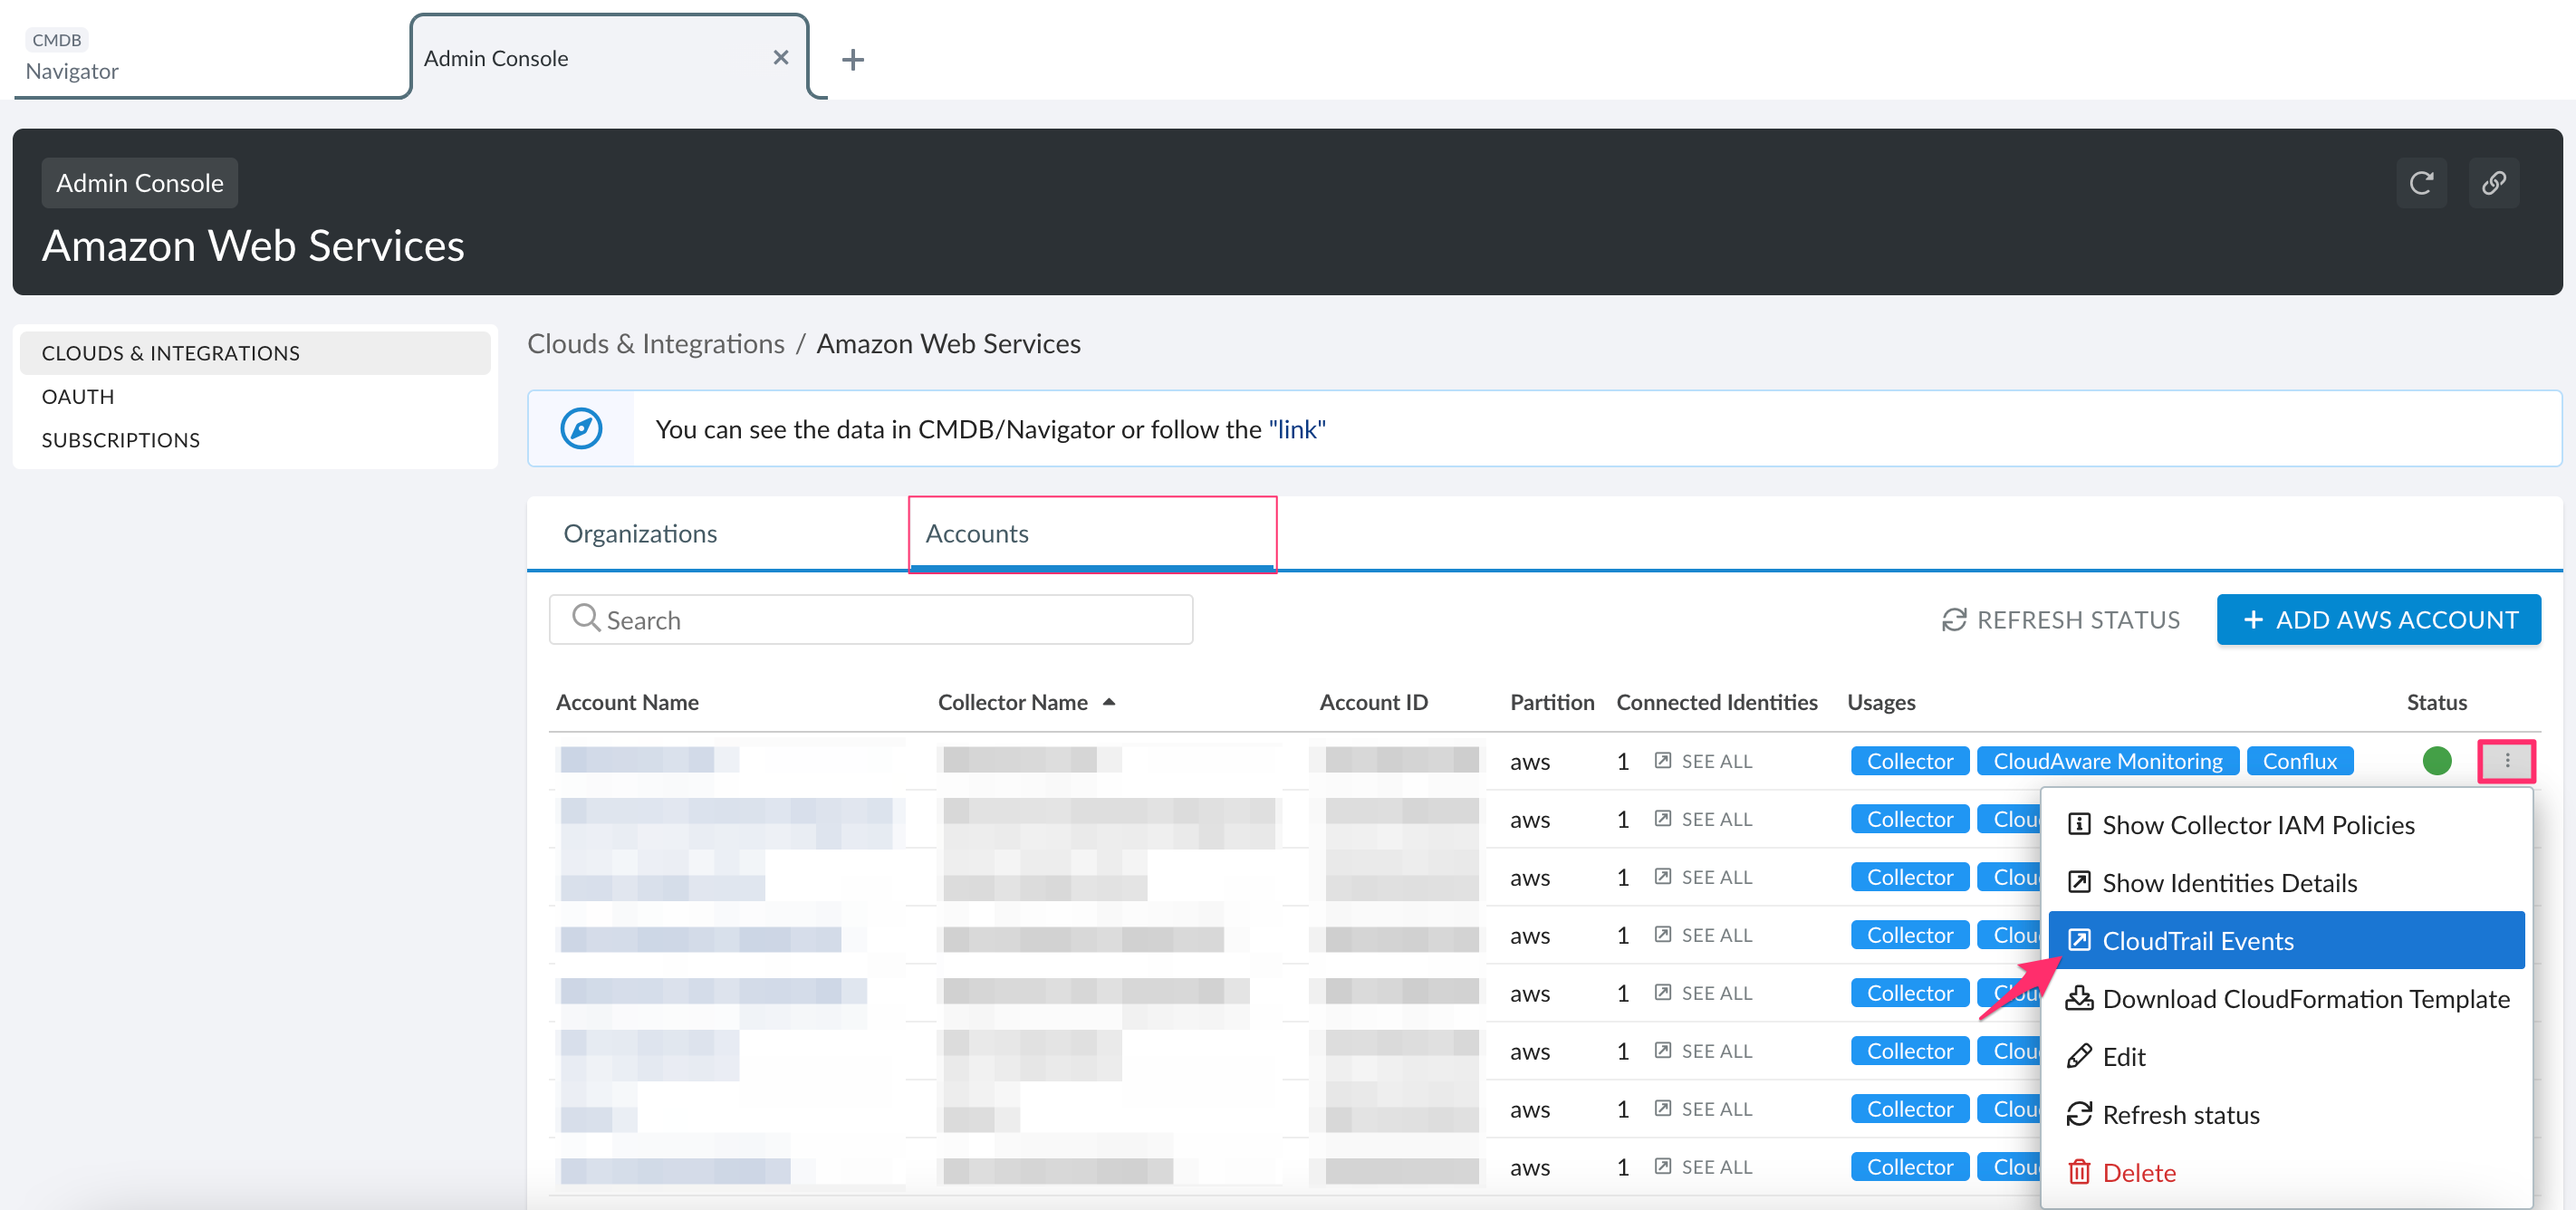Click the link icon beside the refresh icon
This screenshot has width=2576, height=1210.
[2494, 183]
